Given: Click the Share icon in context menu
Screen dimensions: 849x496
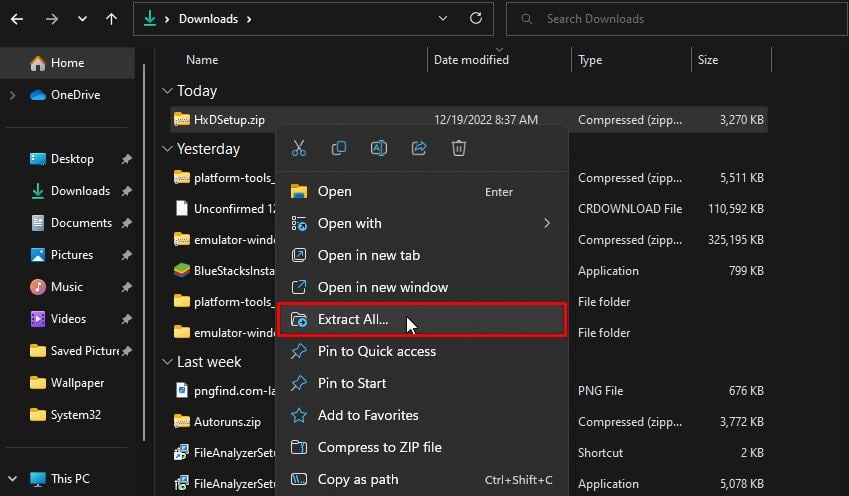Looking at the screenshot, I should [419, 148].
